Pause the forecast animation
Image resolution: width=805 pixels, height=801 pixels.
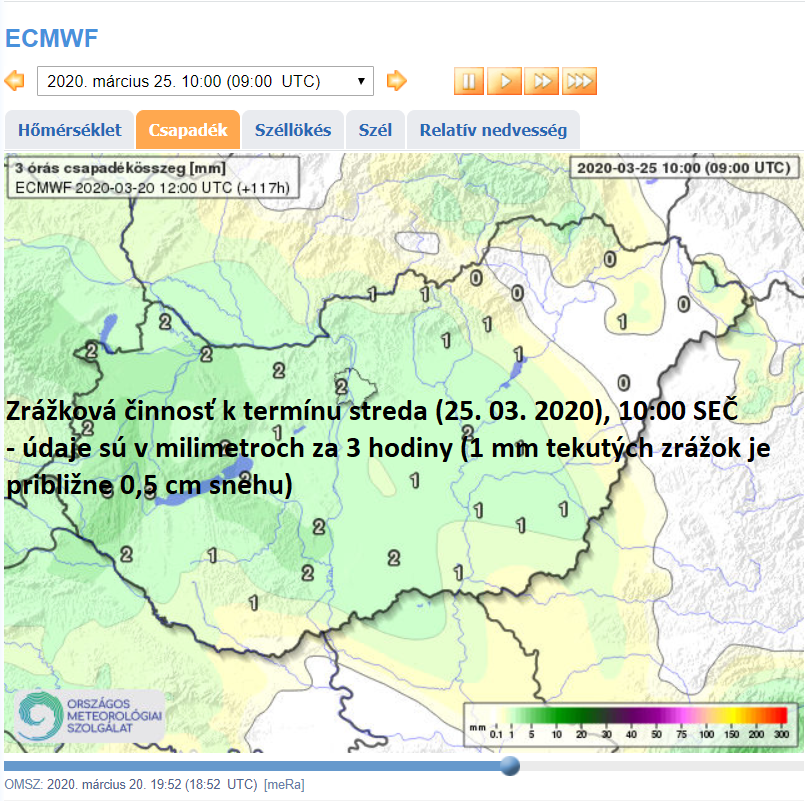pyautogui.click(x=469, y=81)
